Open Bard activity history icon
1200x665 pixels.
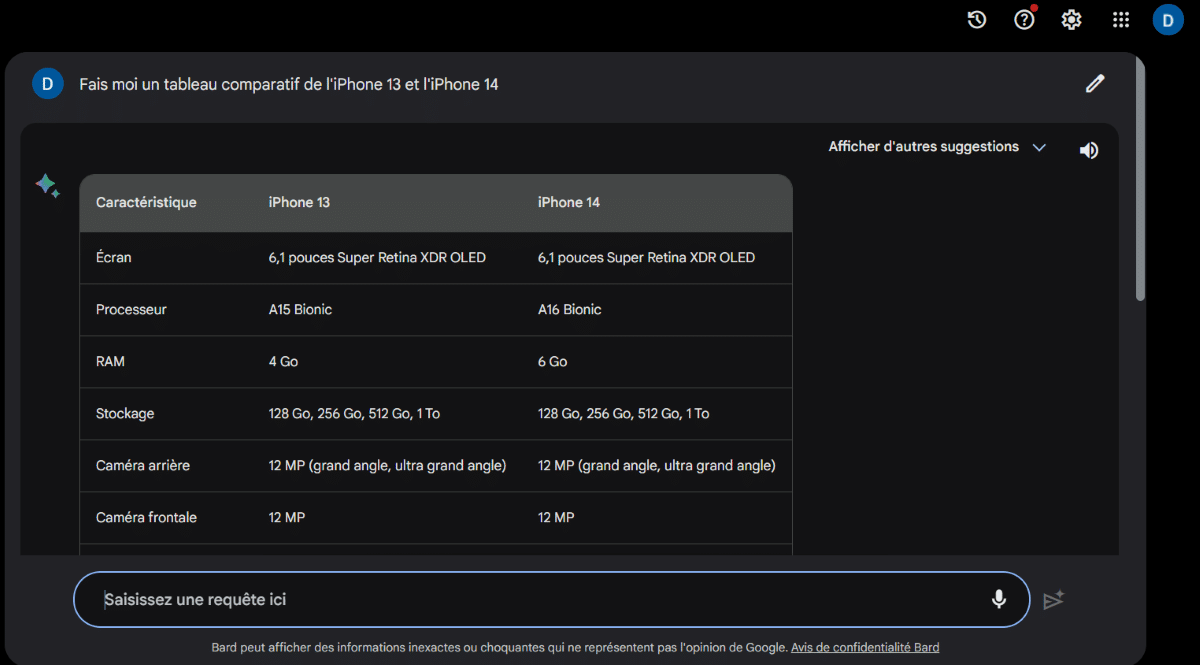click(x=977, y=20)
